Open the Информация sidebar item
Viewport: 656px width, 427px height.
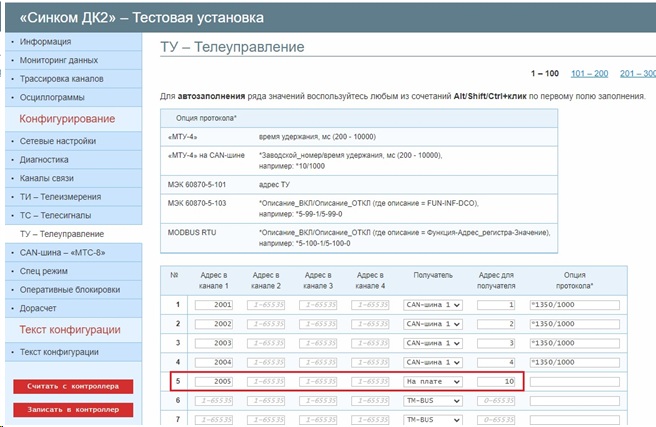point(45,42)
